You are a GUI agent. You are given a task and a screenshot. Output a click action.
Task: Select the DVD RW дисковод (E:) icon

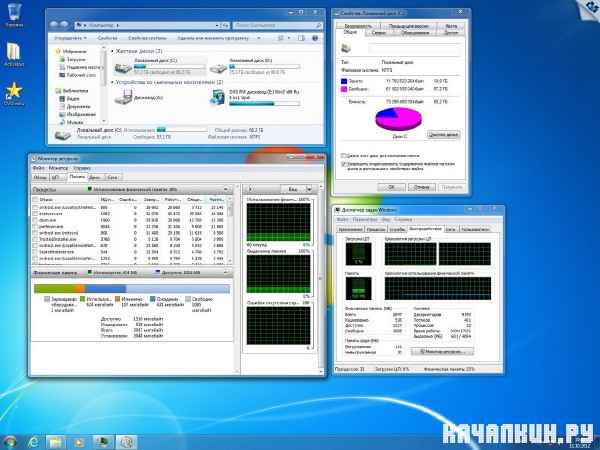(218, 97)
